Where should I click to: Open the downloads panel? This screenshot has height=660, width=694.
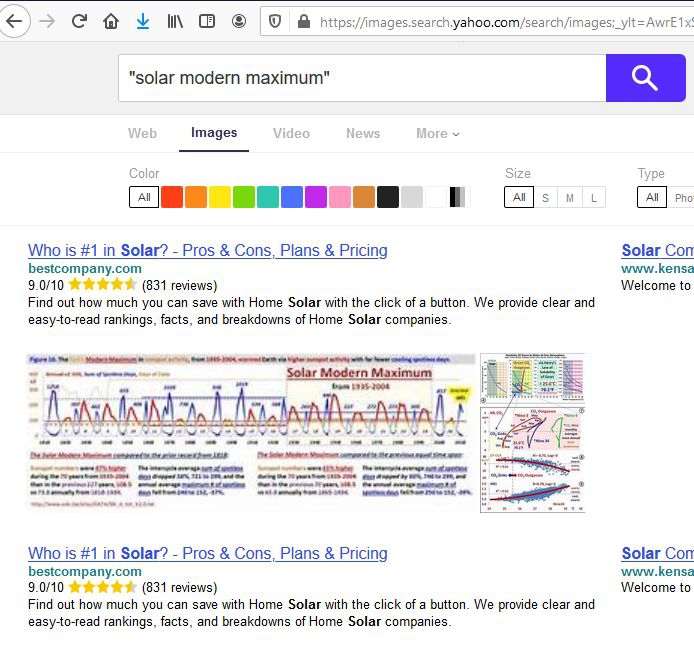[143, 21]
